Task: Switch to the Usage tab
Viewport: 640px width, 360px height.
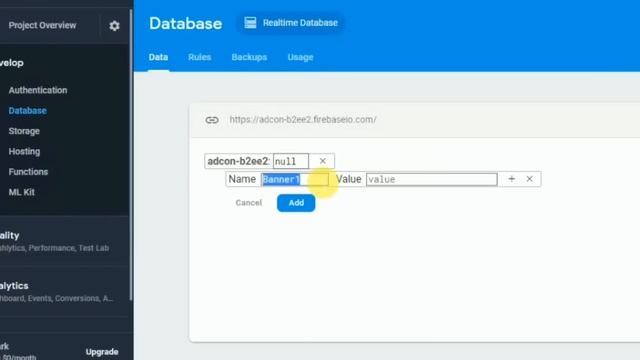Action: pos(300,57)
